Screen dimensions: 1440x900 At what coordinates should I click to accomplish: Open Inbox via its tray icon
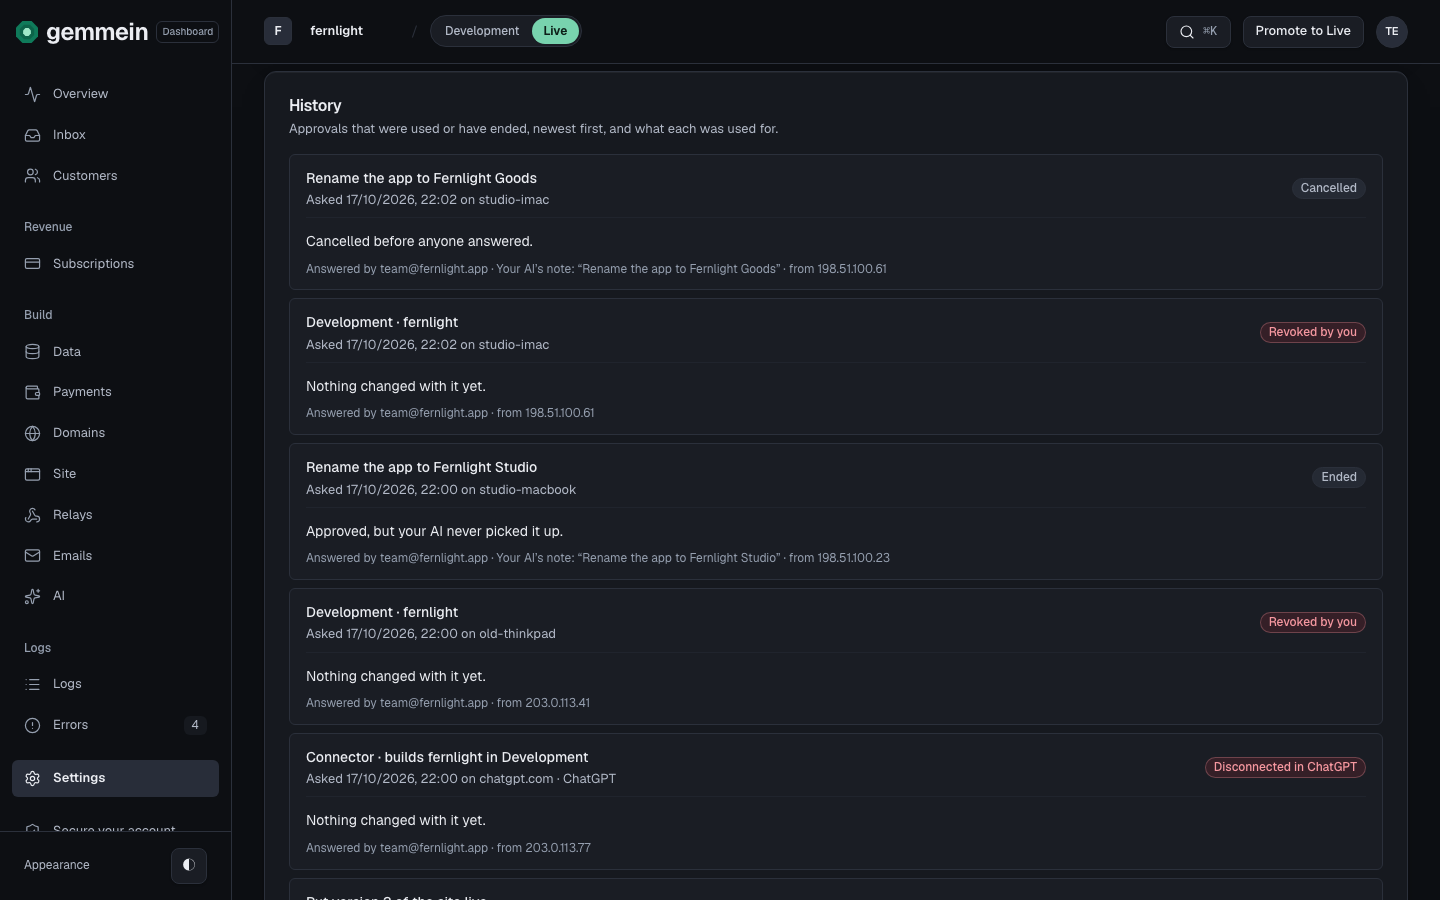point(33,135)
